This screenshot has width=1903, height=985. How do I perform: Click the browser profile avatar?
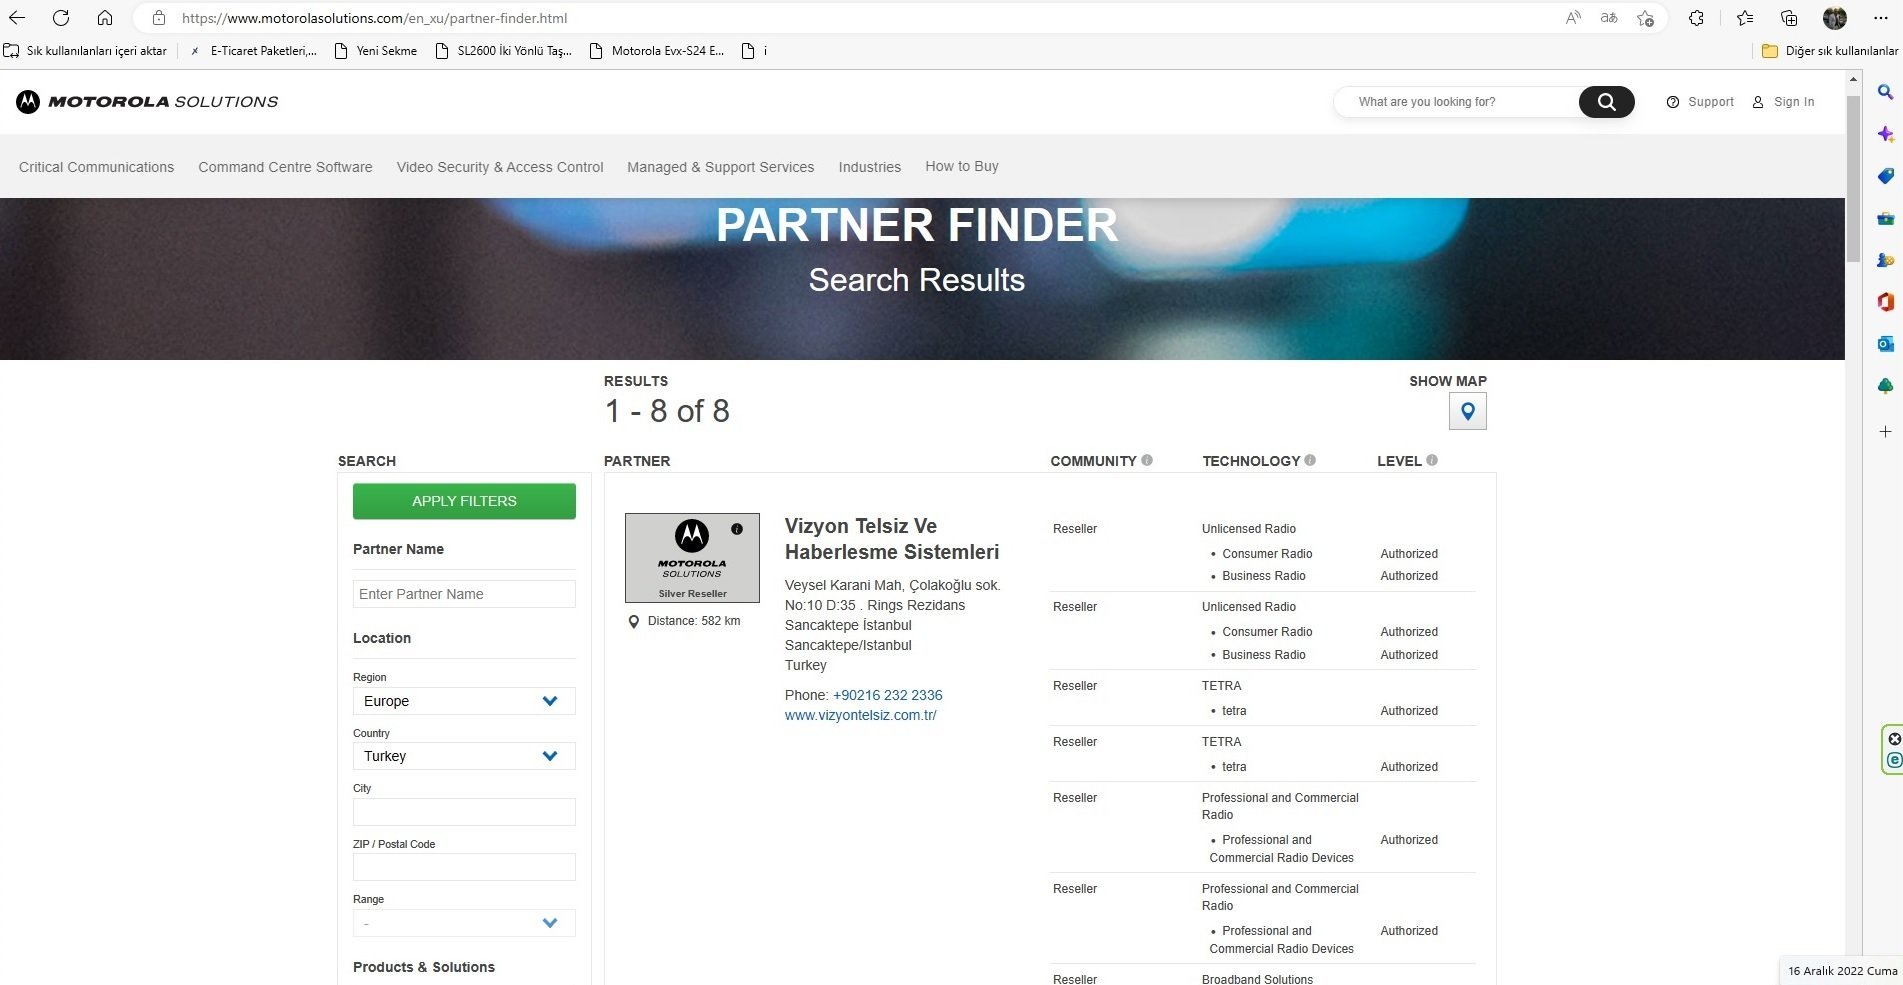tap(1835, 18)
